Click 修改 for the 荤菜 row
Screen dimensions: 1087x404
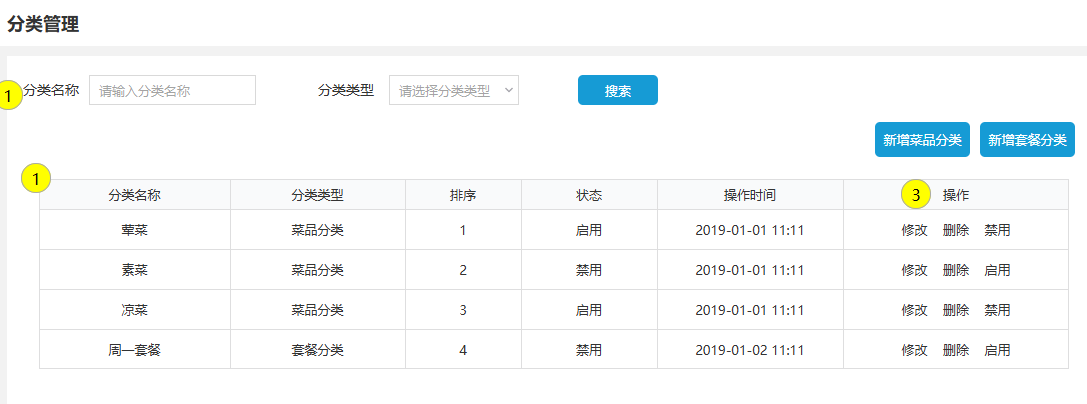click(x=914, y=230)
